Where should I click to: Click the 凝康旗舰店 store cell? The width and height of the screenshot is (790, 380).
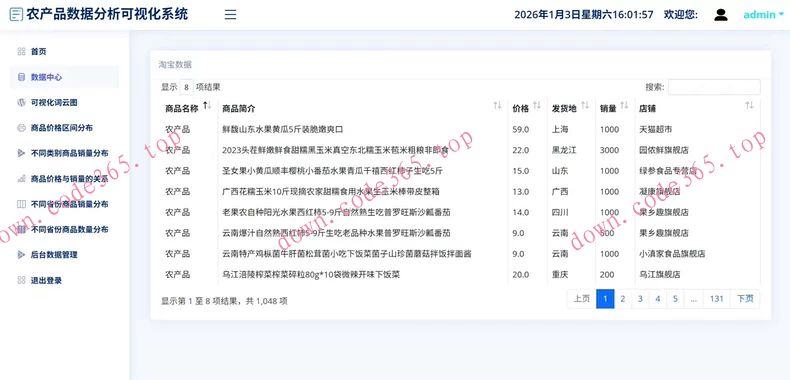[660, 192]
